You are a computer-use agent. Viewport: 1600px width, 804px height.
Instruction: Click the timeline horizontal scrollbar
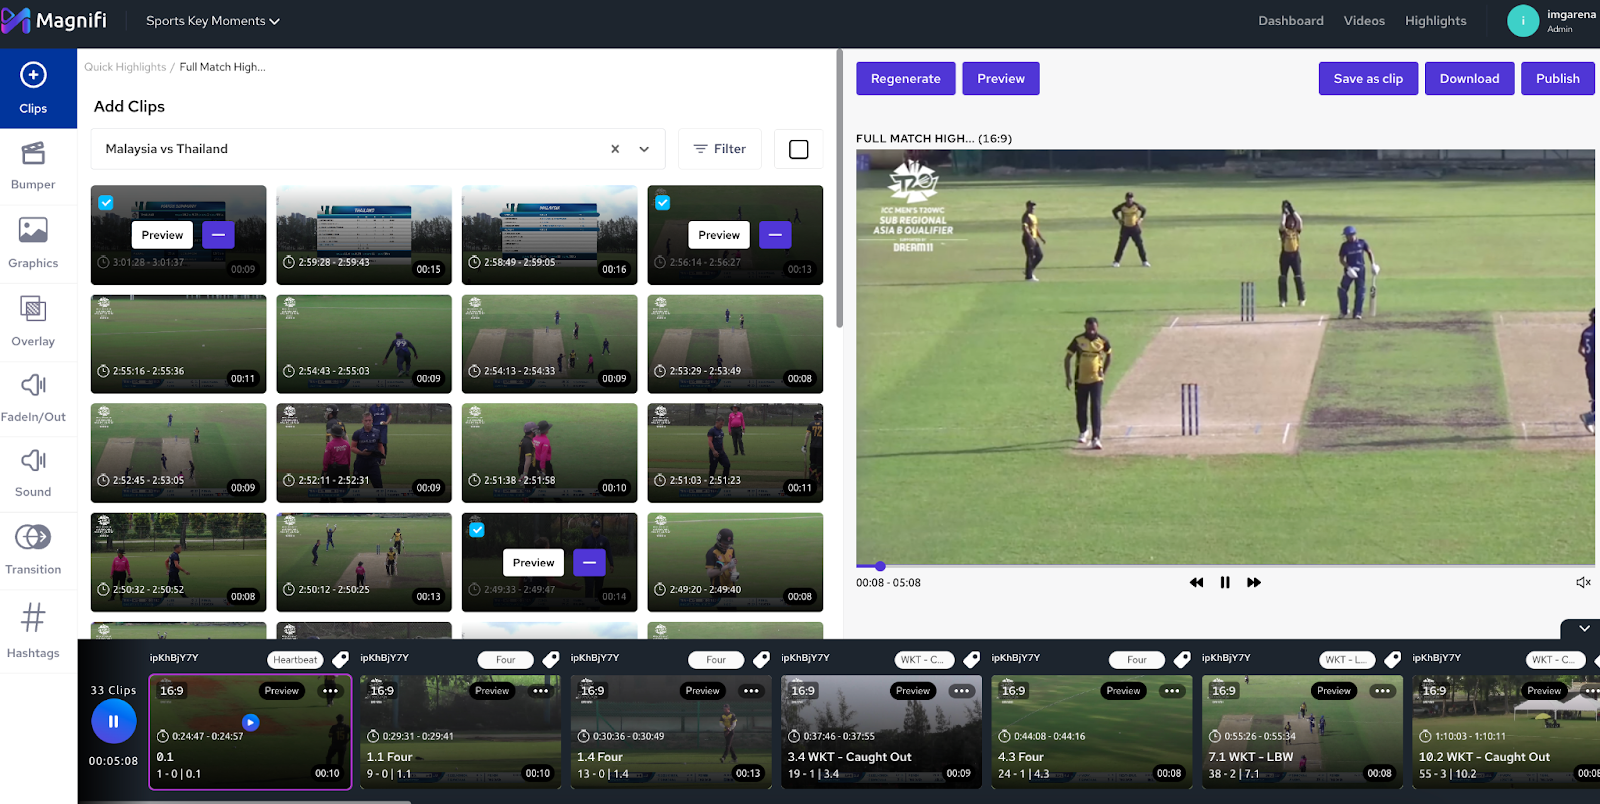pos(245,801)
